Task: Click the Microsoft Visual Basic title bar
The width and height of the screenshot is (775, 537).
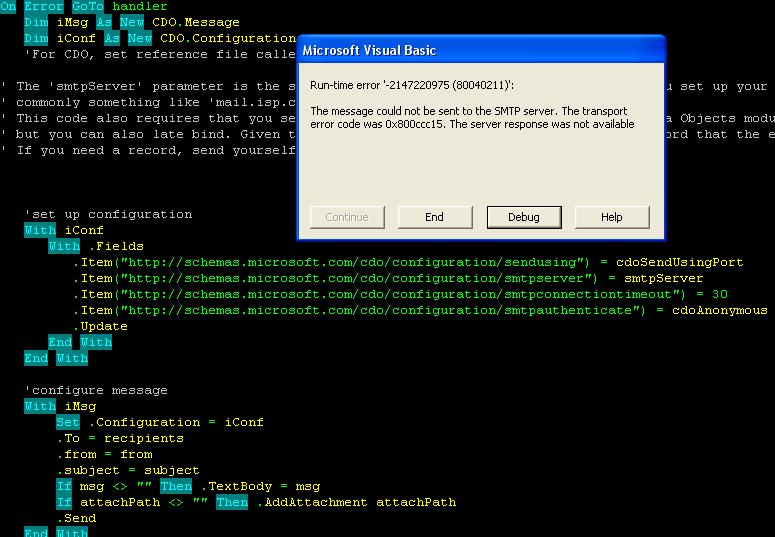Action: coord(481,50)
